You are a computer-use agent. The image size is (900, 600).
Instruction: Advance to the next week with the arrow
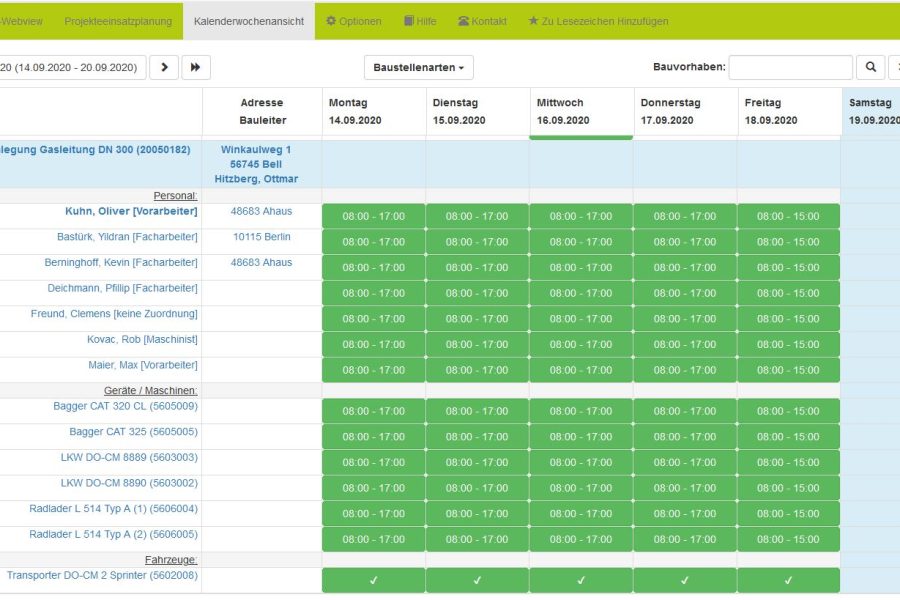click(163, 67)
